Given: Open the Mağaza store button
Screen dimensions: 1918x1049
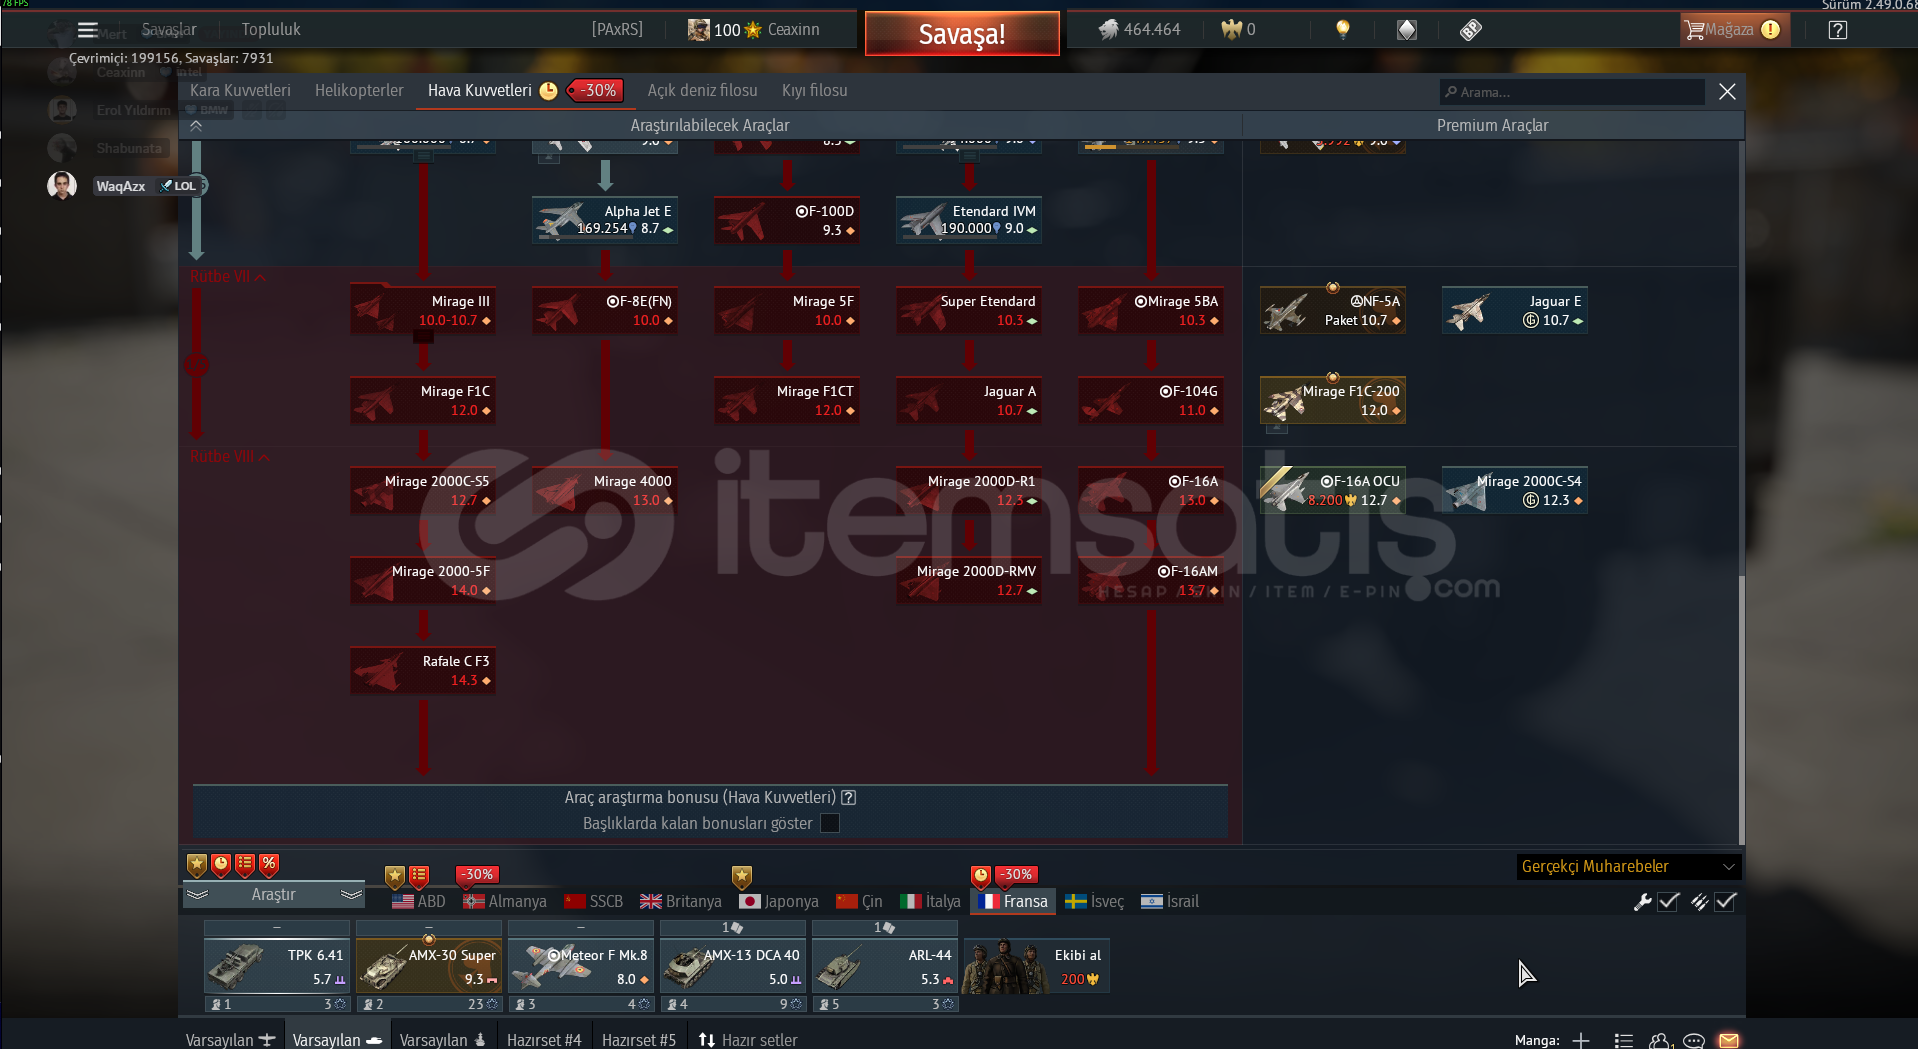Looking at the screenshot, I should pos(1731,30).
